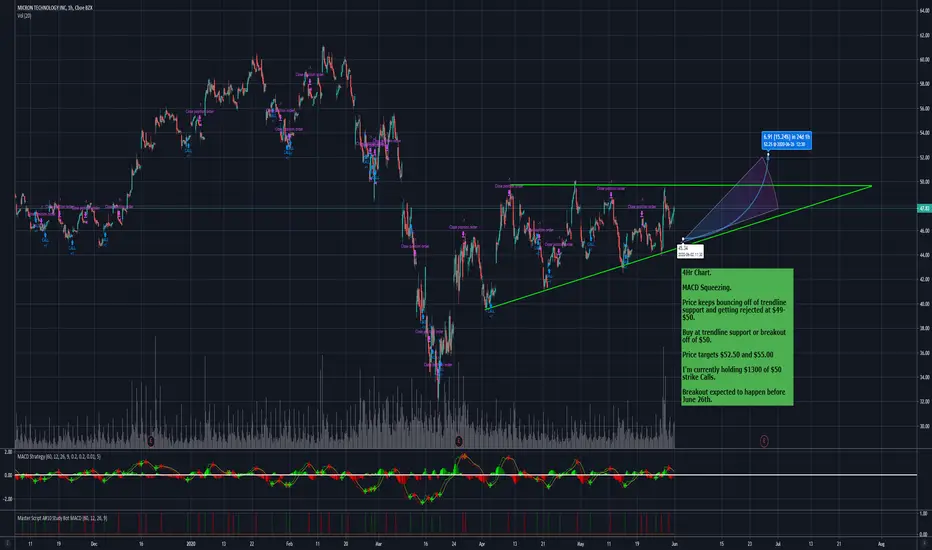This screenshot has height=550, width=932.
Task: Open the upcoming earnings marker in late June
Action: 764,441
